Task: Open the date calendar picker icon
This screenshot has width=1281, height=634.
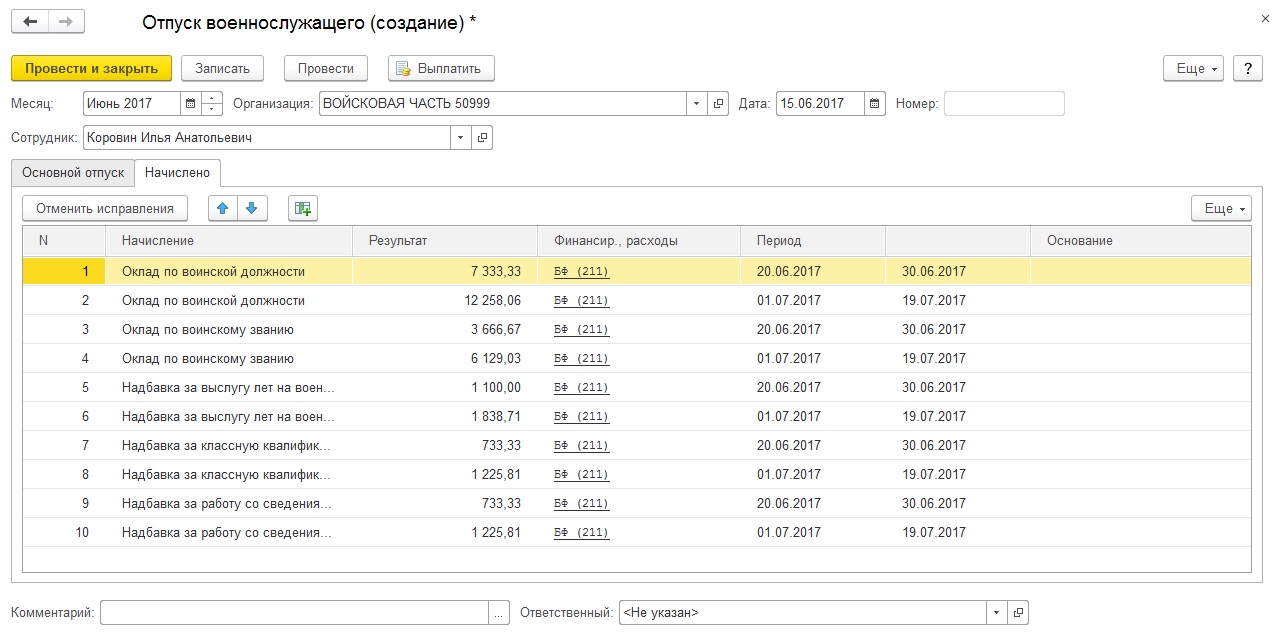Action: coord(875,104)
